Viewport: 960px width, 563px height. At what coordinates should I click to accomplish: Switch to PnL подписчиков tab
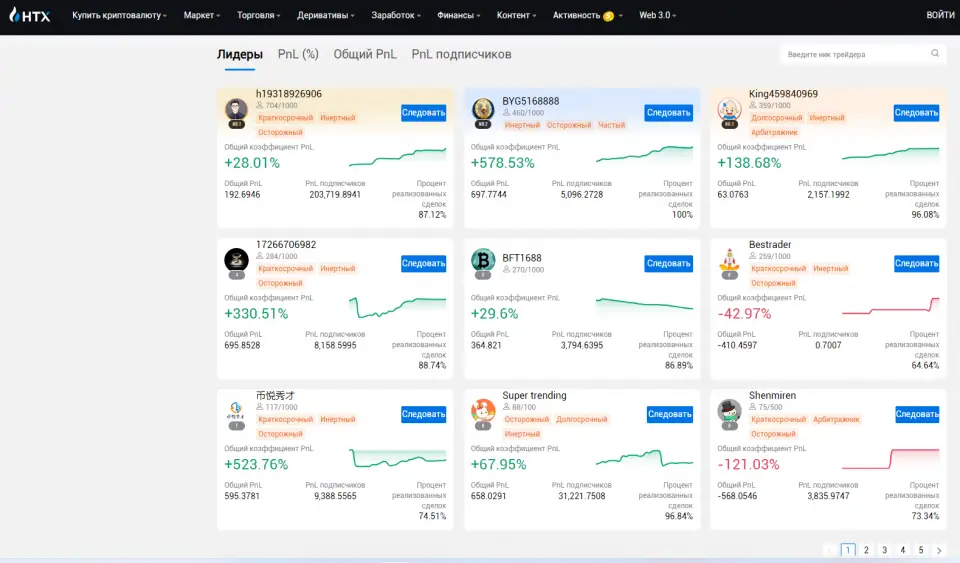click(x=461, y=54)
